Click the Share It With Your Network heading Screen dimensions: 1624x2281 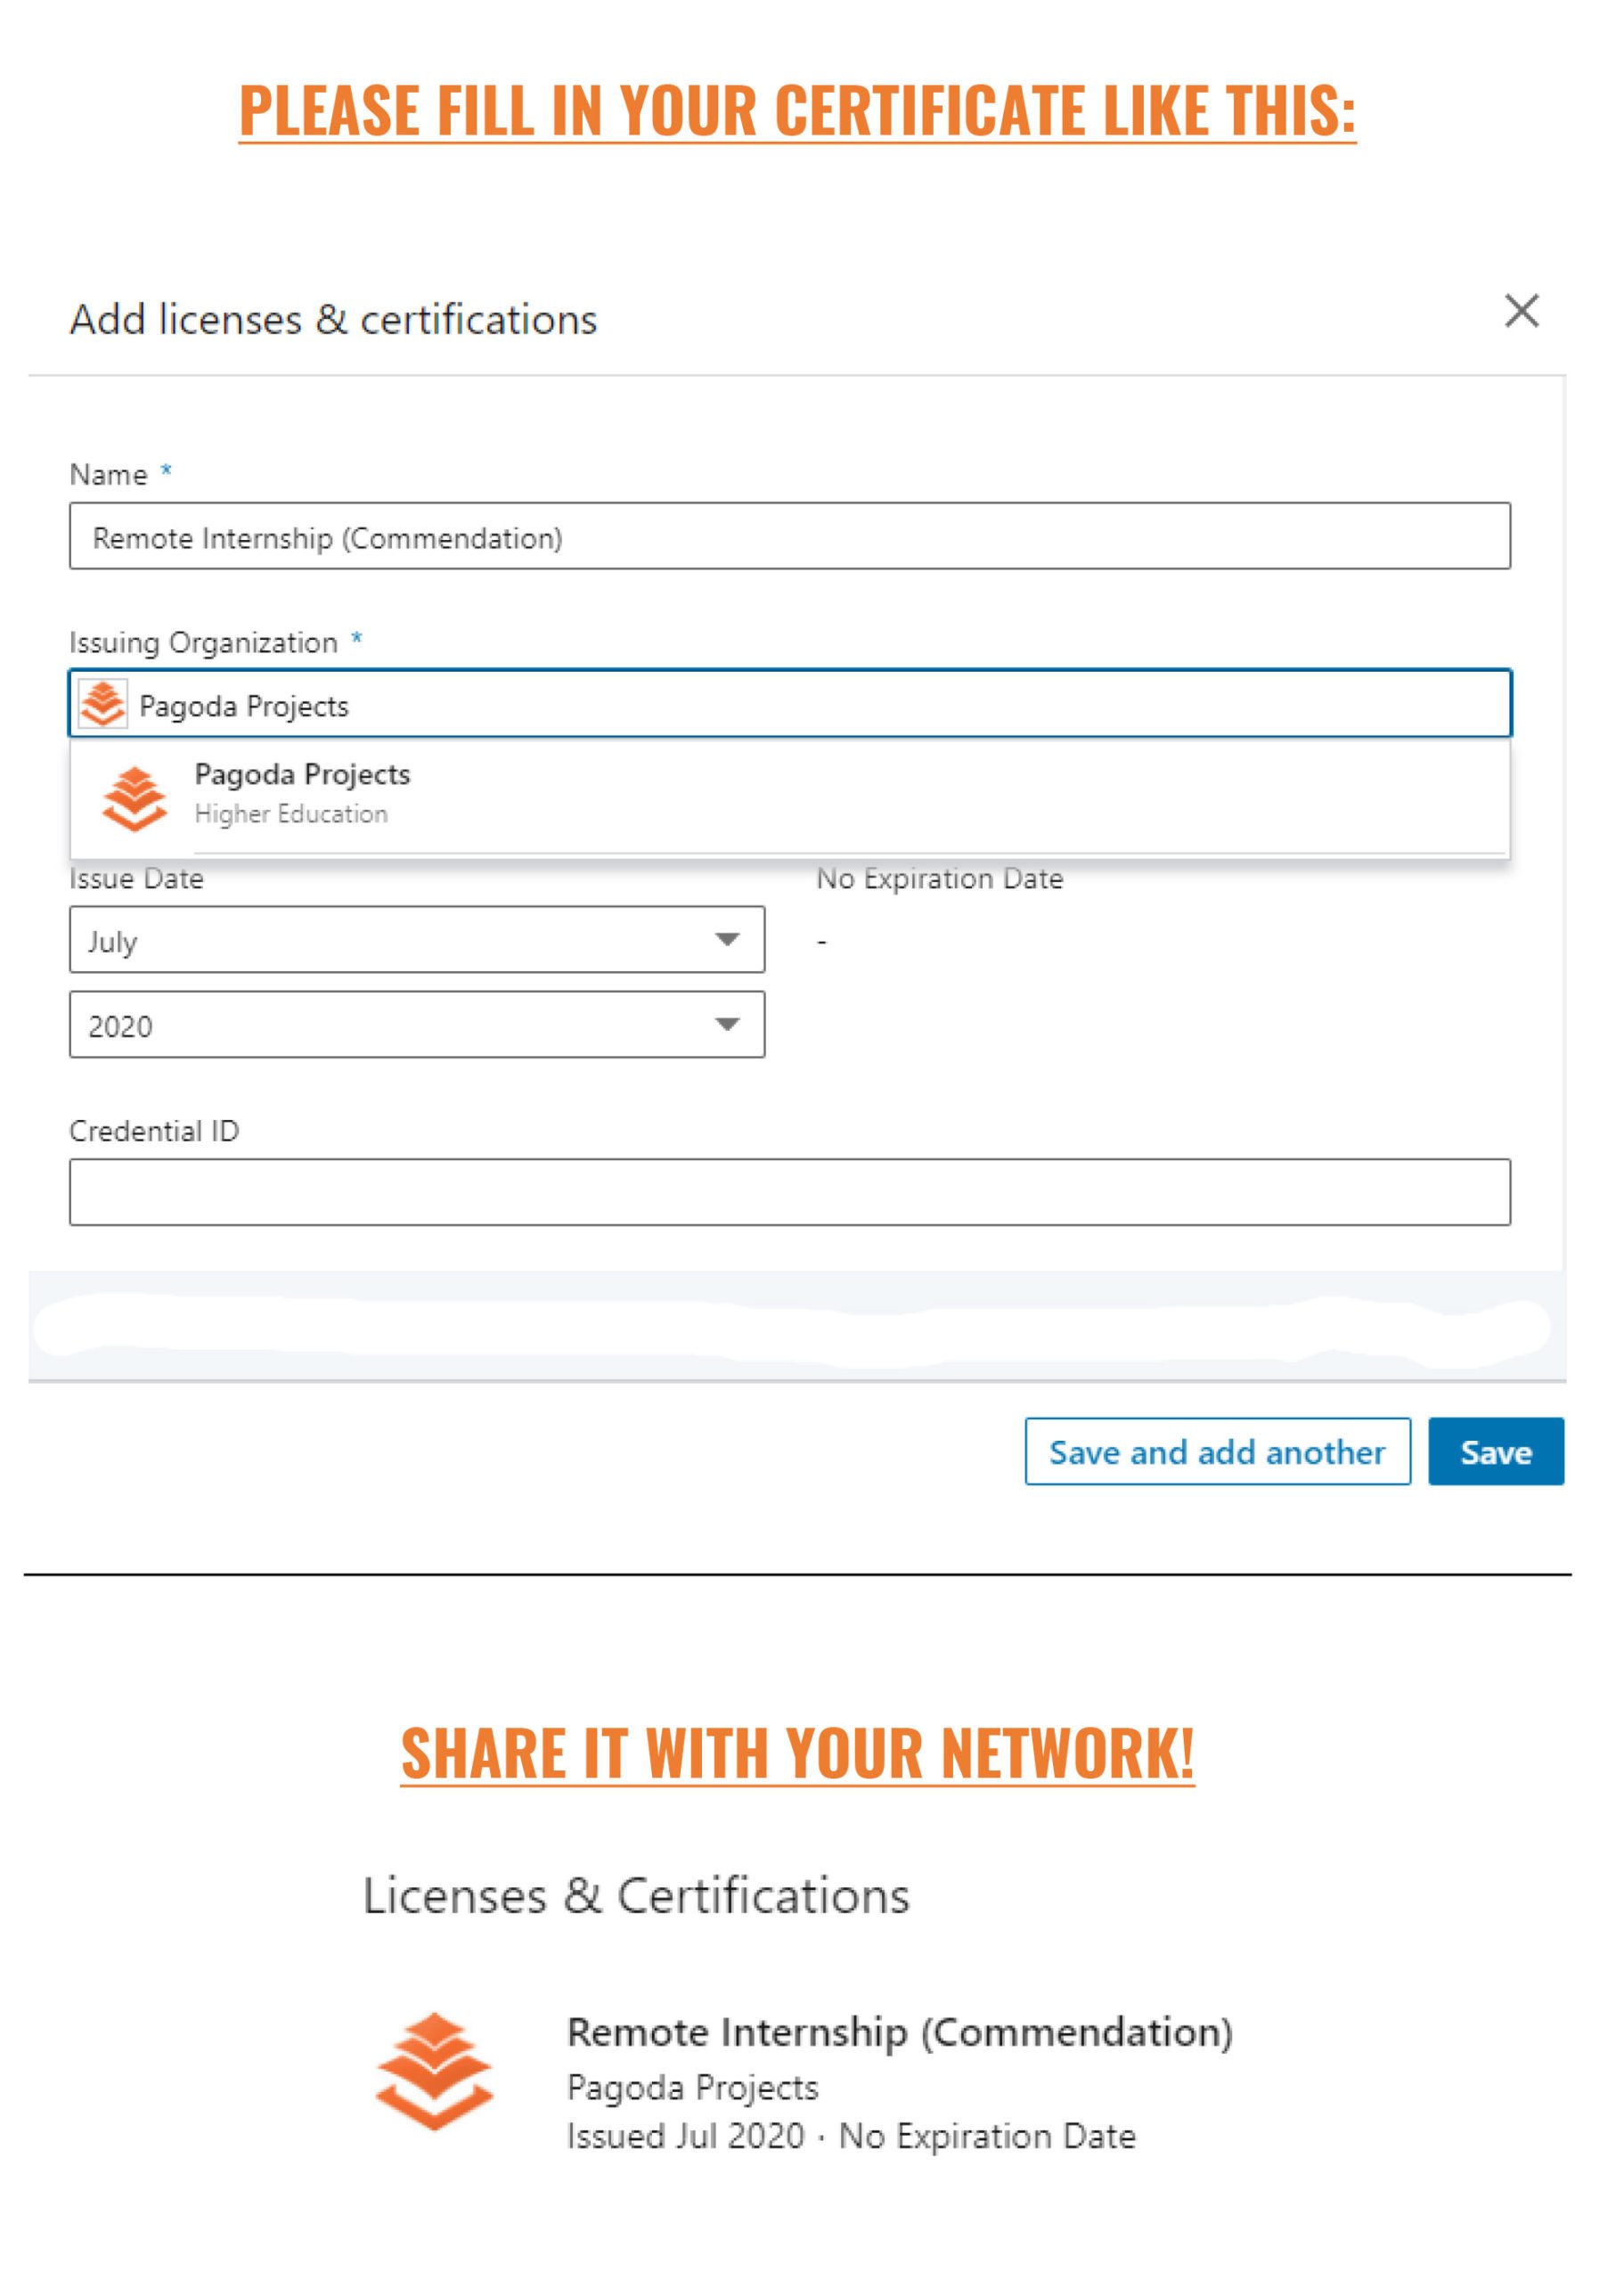point(798,1753)
